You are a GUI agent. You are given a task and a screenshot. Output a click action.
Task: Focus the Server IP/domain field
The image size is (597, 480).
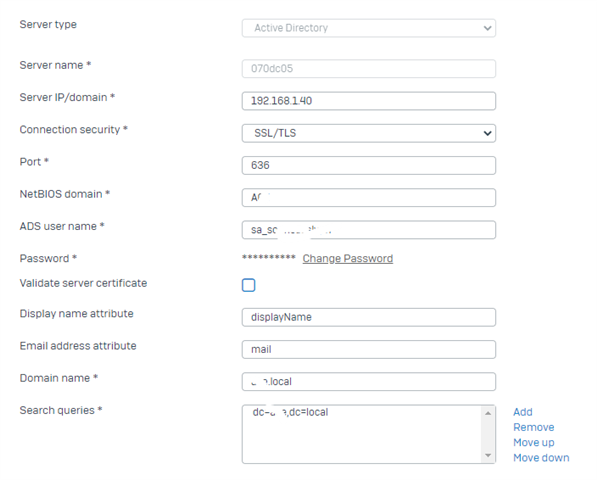point(369,101)
